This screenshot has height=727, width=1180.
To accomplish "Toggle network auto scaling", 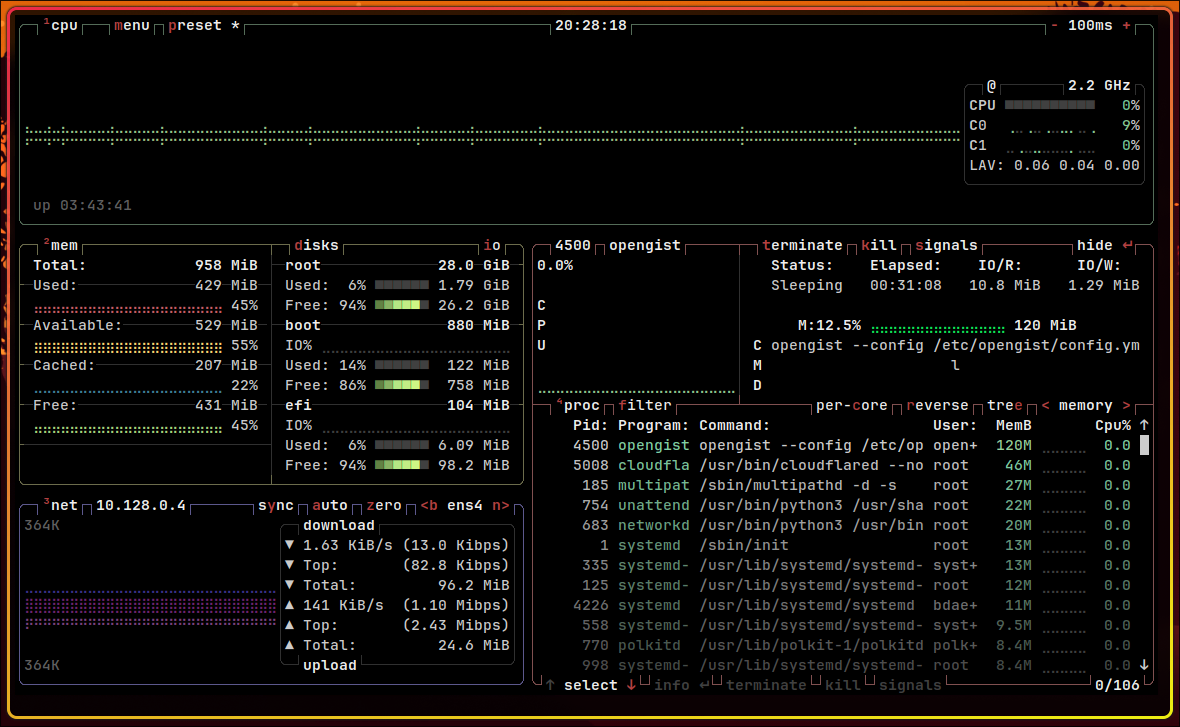I will pyautogui.click(x=330, y=505).
